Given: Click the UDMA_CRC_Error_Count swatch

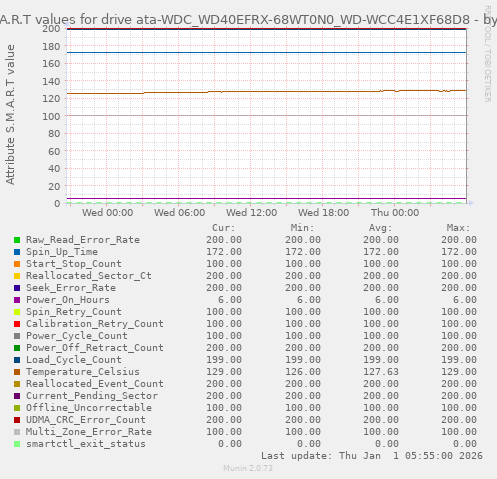Looking at the screenshot, I should pos(17,420).
